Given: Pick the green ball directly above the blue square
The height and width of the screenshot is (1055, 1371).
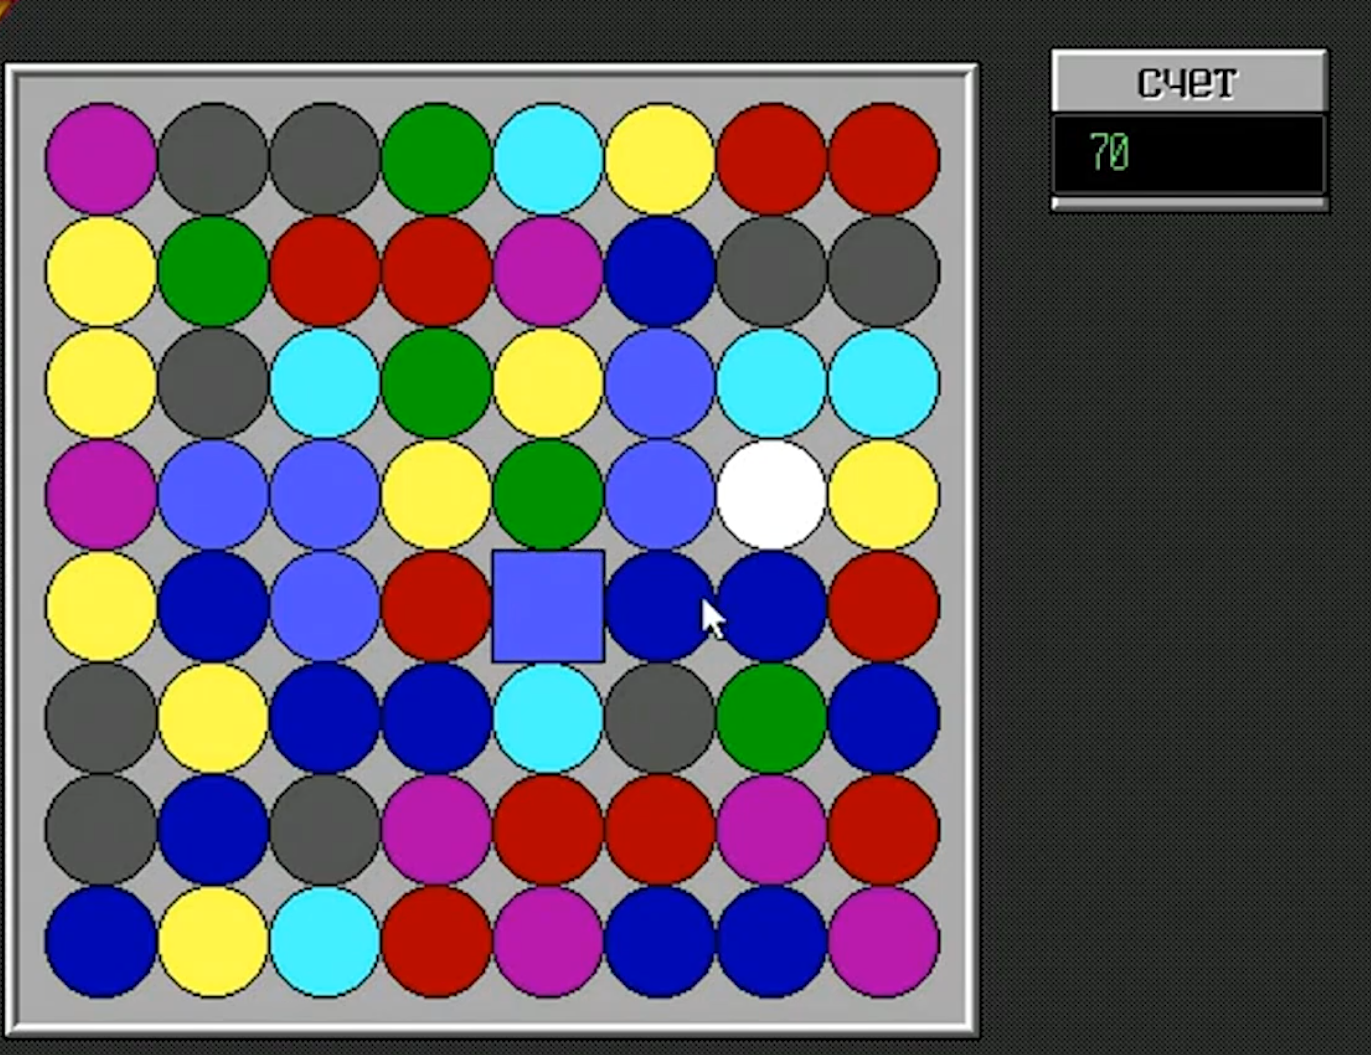Looking at the screenshot, I should (548, 494).
